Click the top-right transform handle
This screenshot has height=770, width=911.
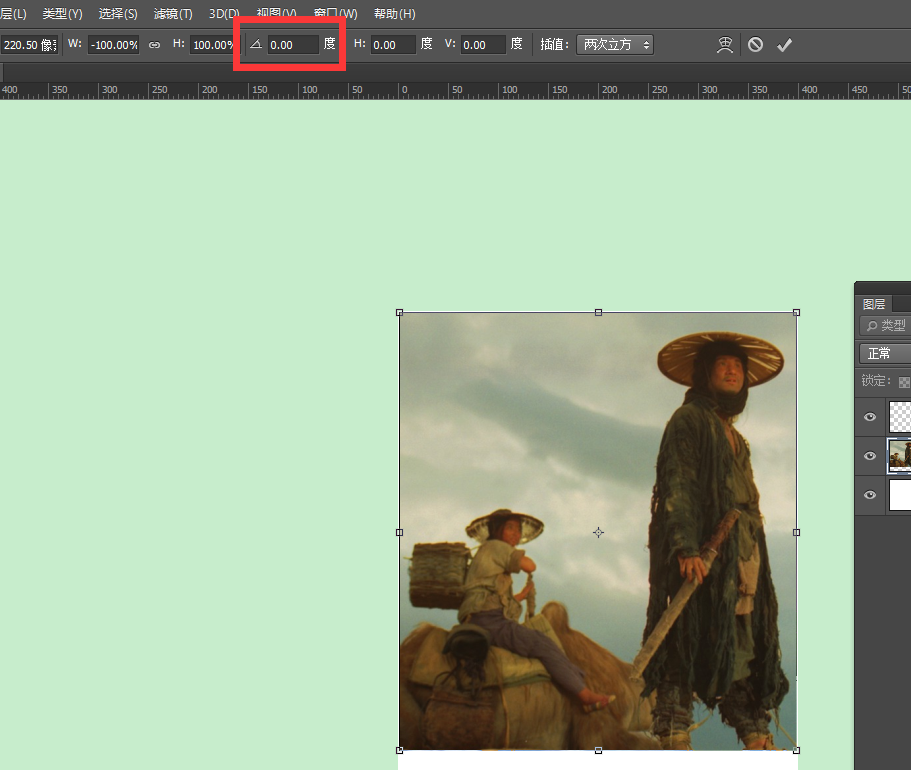[x=797, y=313]
